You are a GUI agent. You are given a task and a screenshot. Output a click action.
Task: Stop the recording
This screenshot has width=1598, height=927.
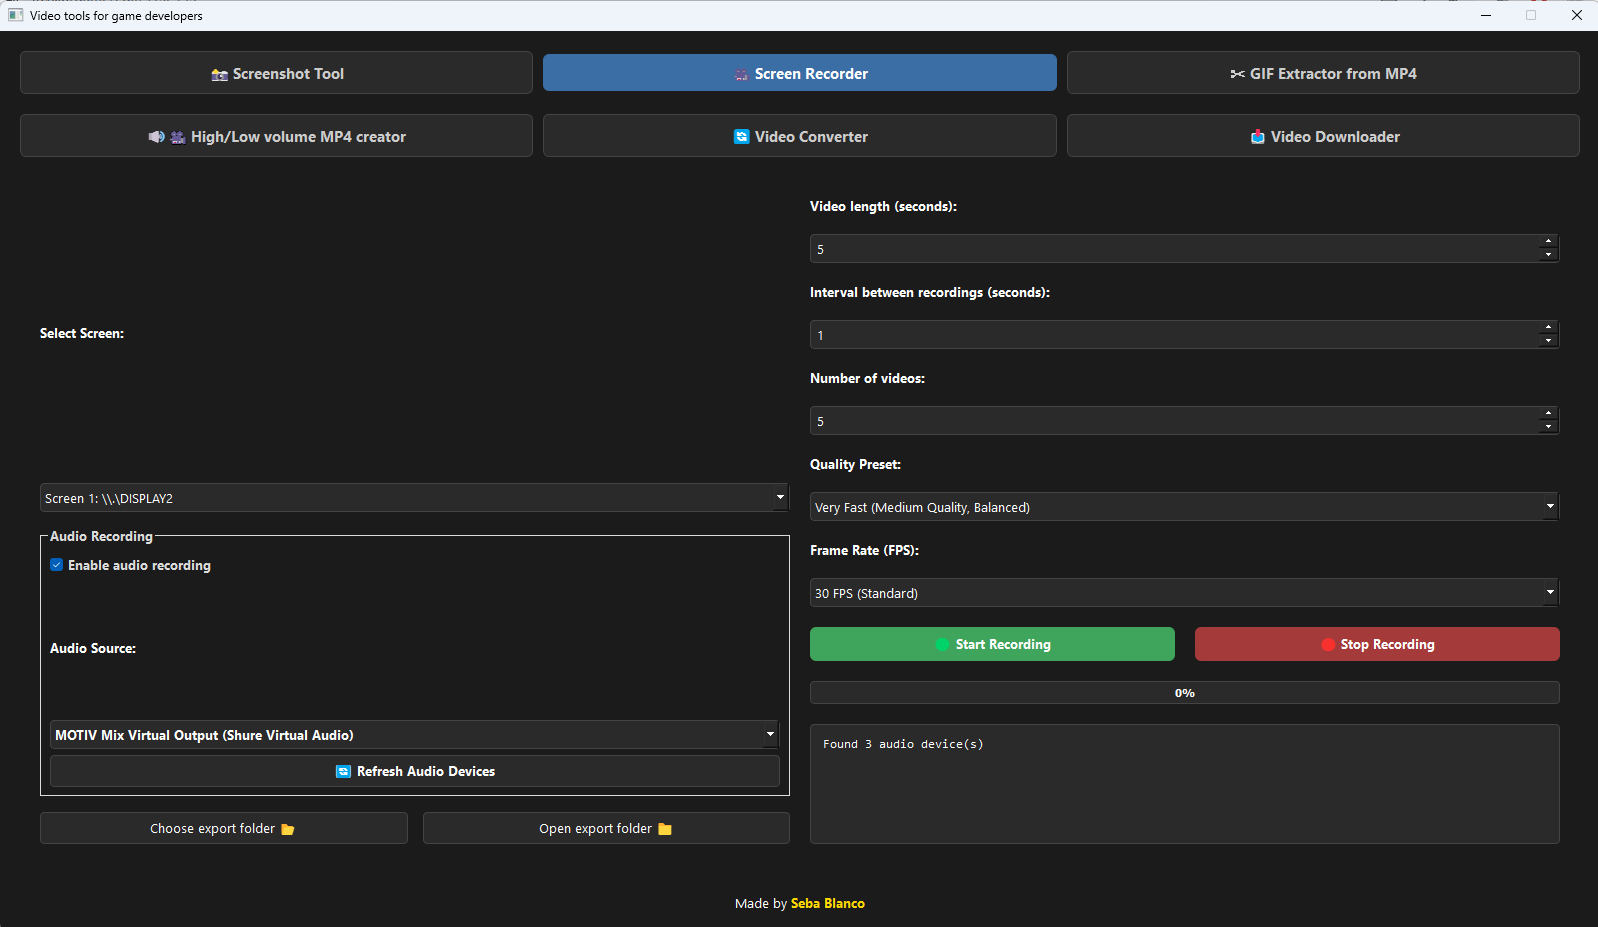(1377, 644)
